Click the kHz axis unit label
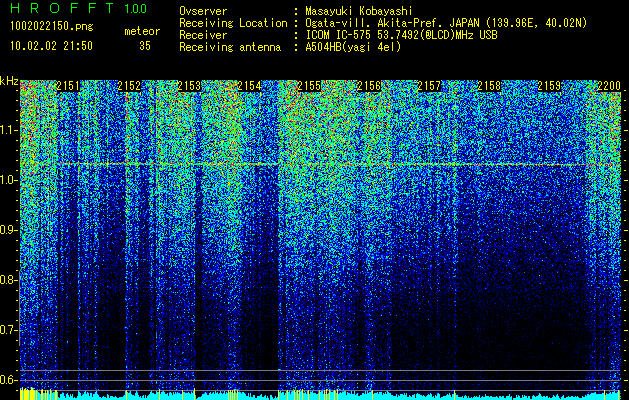The width and height of the screenshot is (629, 400). (9, 81)
